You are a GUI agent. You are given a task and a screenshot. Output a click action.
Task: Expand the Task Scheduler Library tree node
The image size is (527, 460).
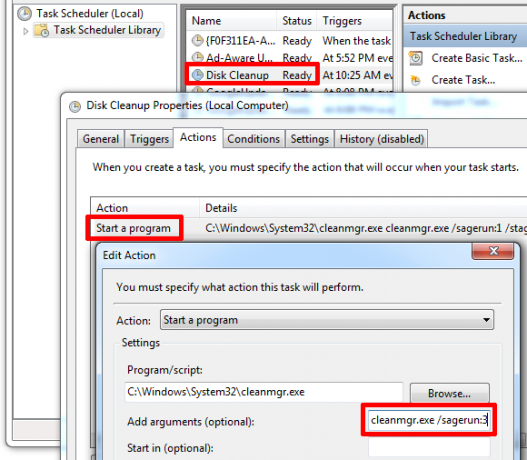[x=26, y=31]
